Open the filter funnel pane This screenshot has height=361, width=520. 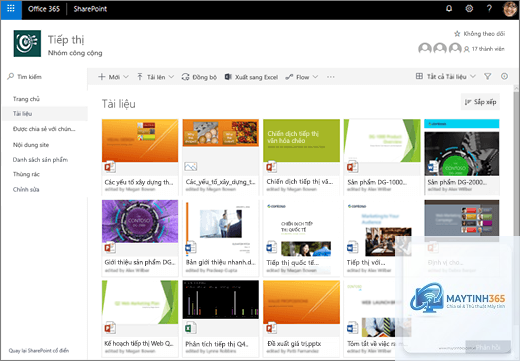[487, 77]
